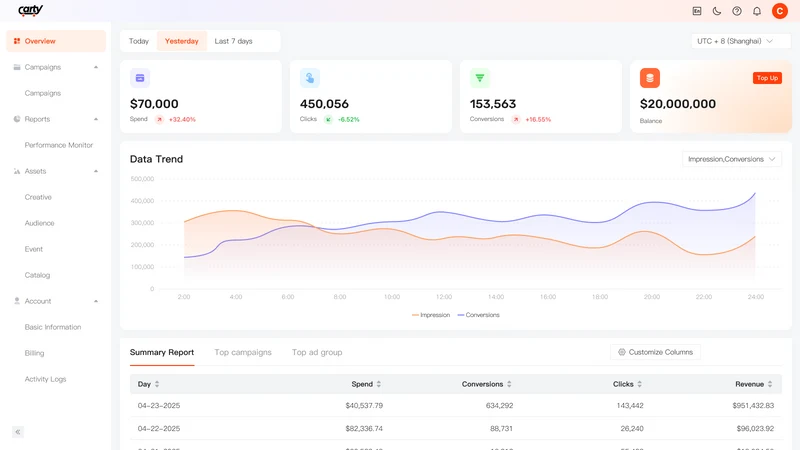Open the user avatar C menu
Screen dimensions: 800x450
tap(780, 11)
